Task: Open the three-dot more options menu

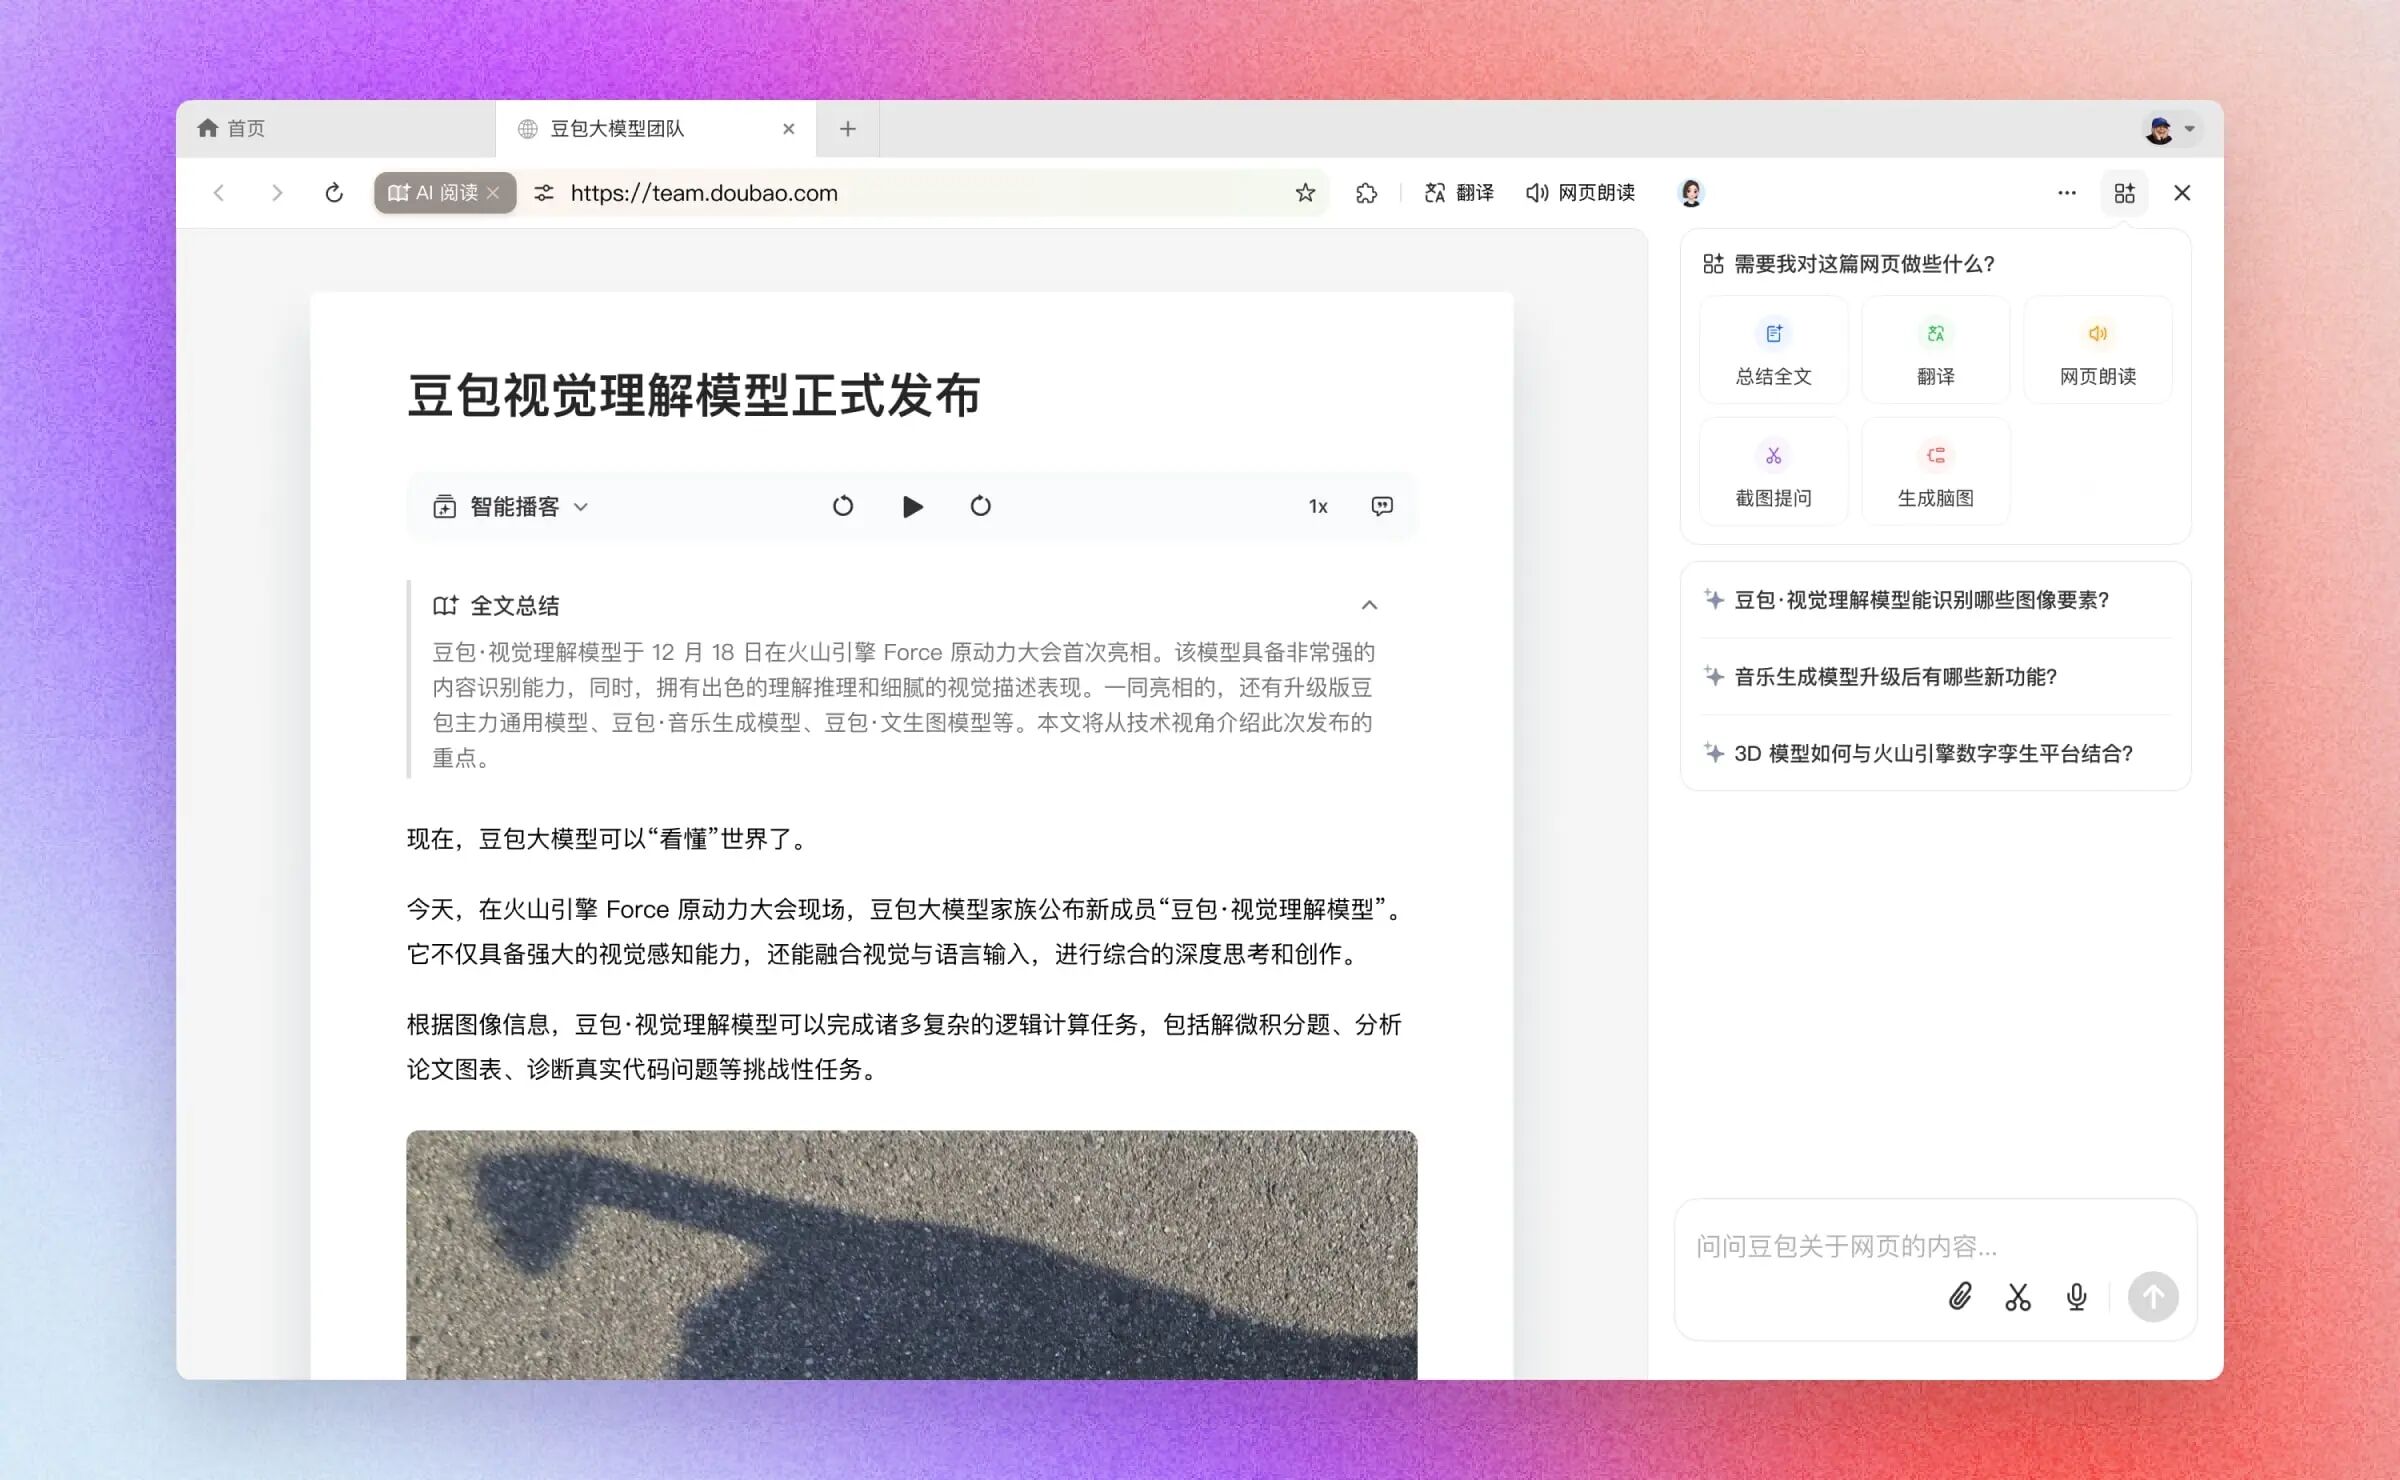Action: (2066, 192)
